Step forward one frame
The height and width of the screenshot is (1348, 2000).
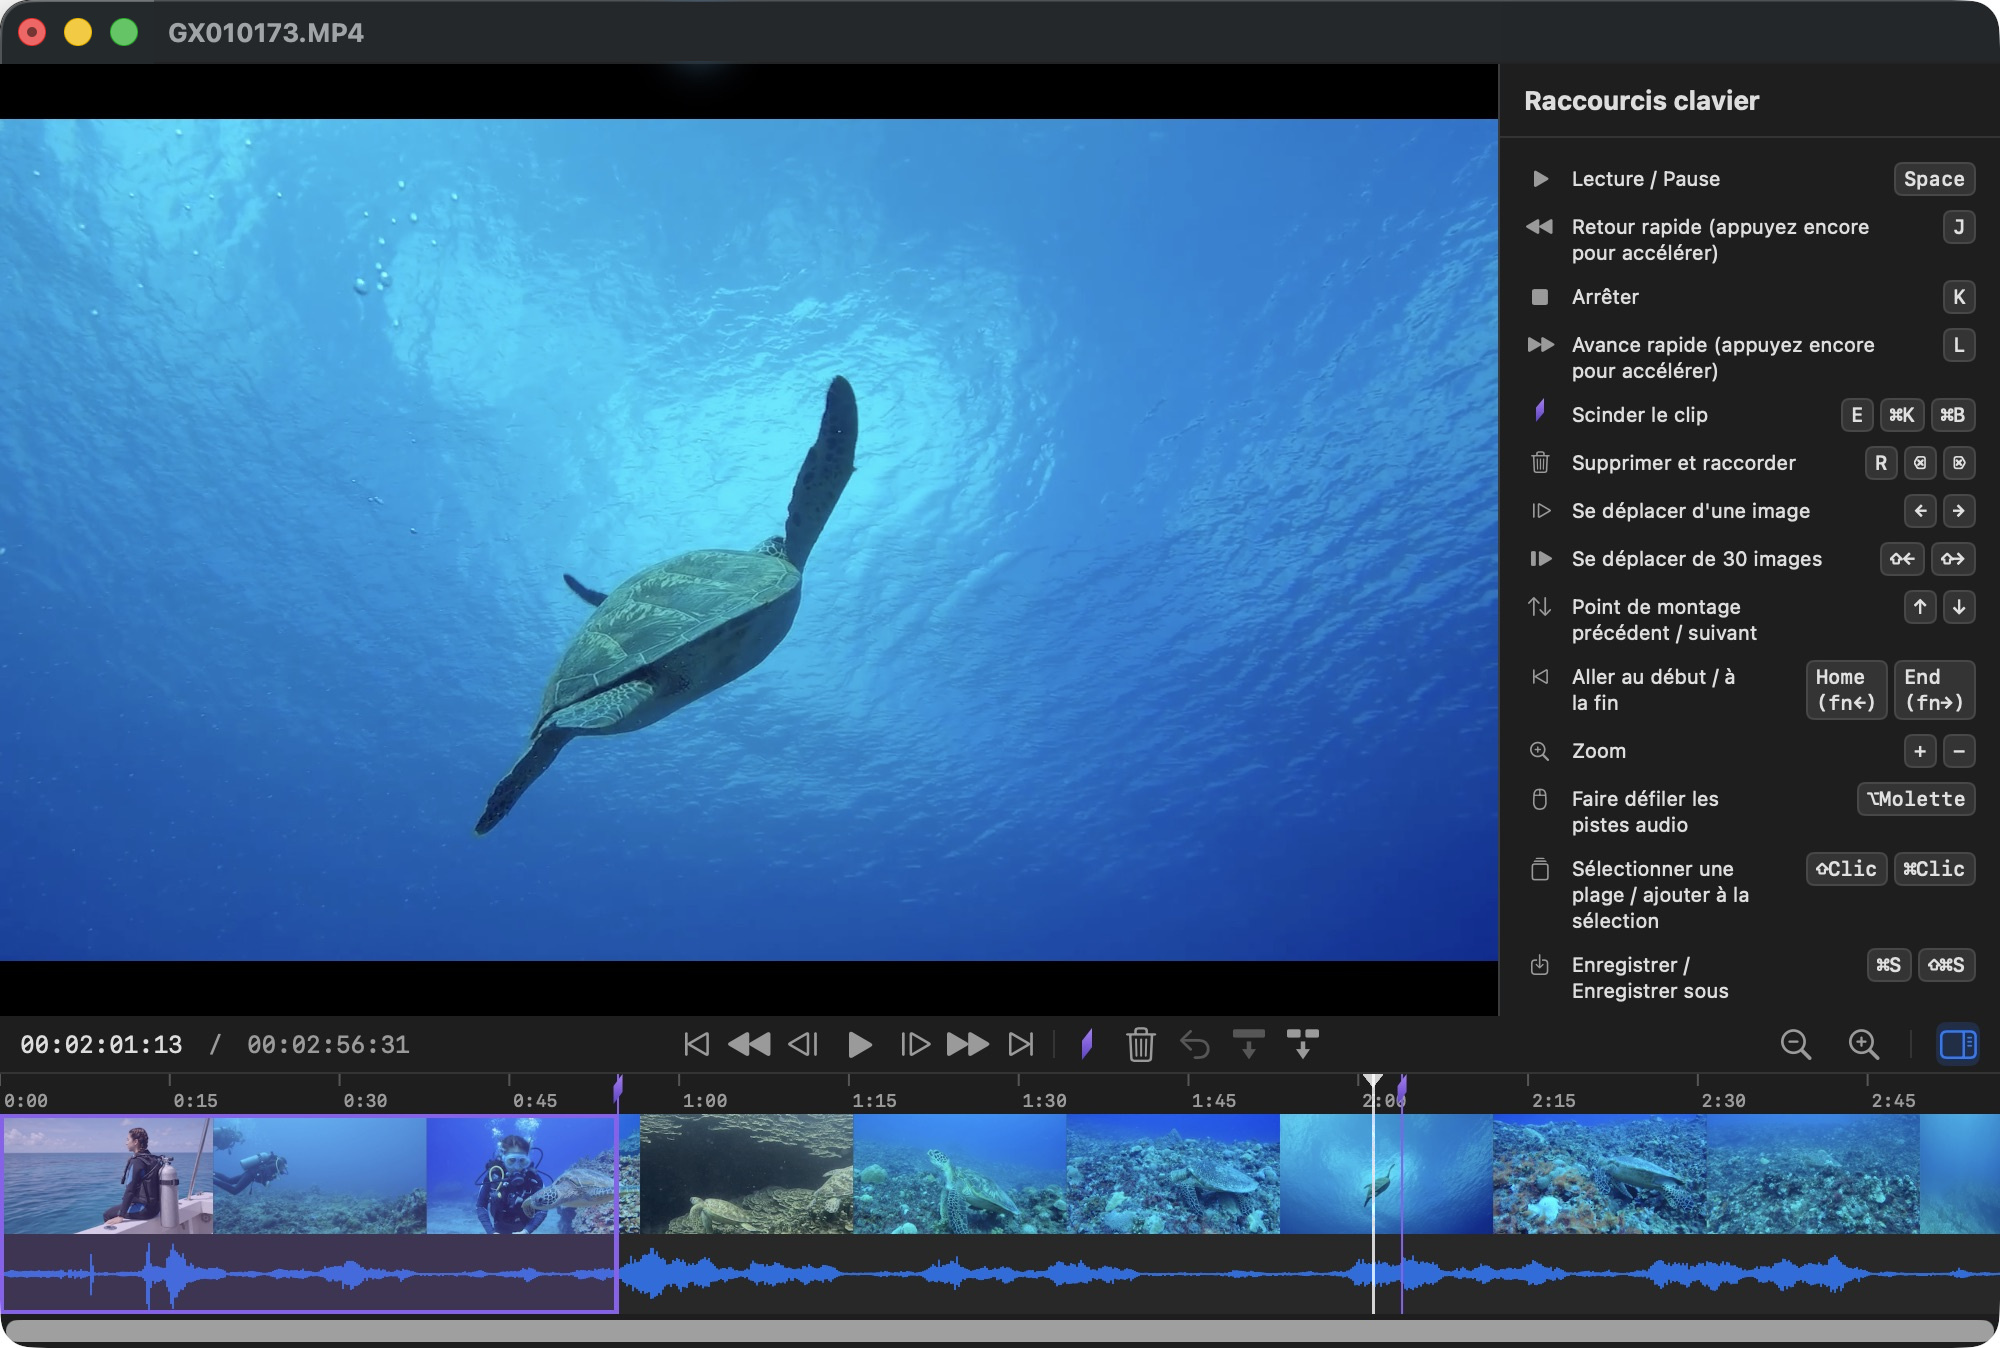[915, 1044]
